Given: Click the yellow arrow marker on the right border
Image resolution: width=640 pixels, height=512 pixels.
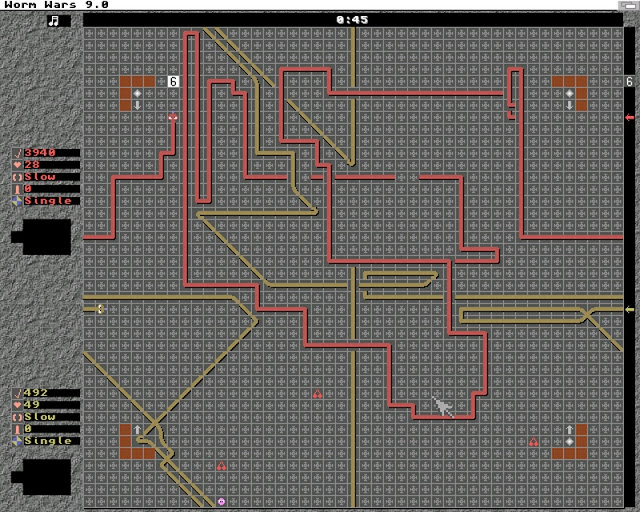Looking at the screenshot, I should (x=629, y=309).
